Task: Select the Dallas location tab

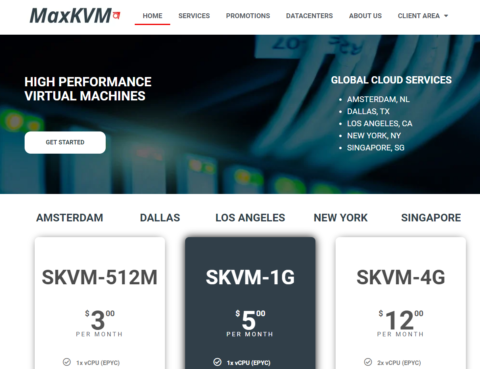Action: (160, 218)
